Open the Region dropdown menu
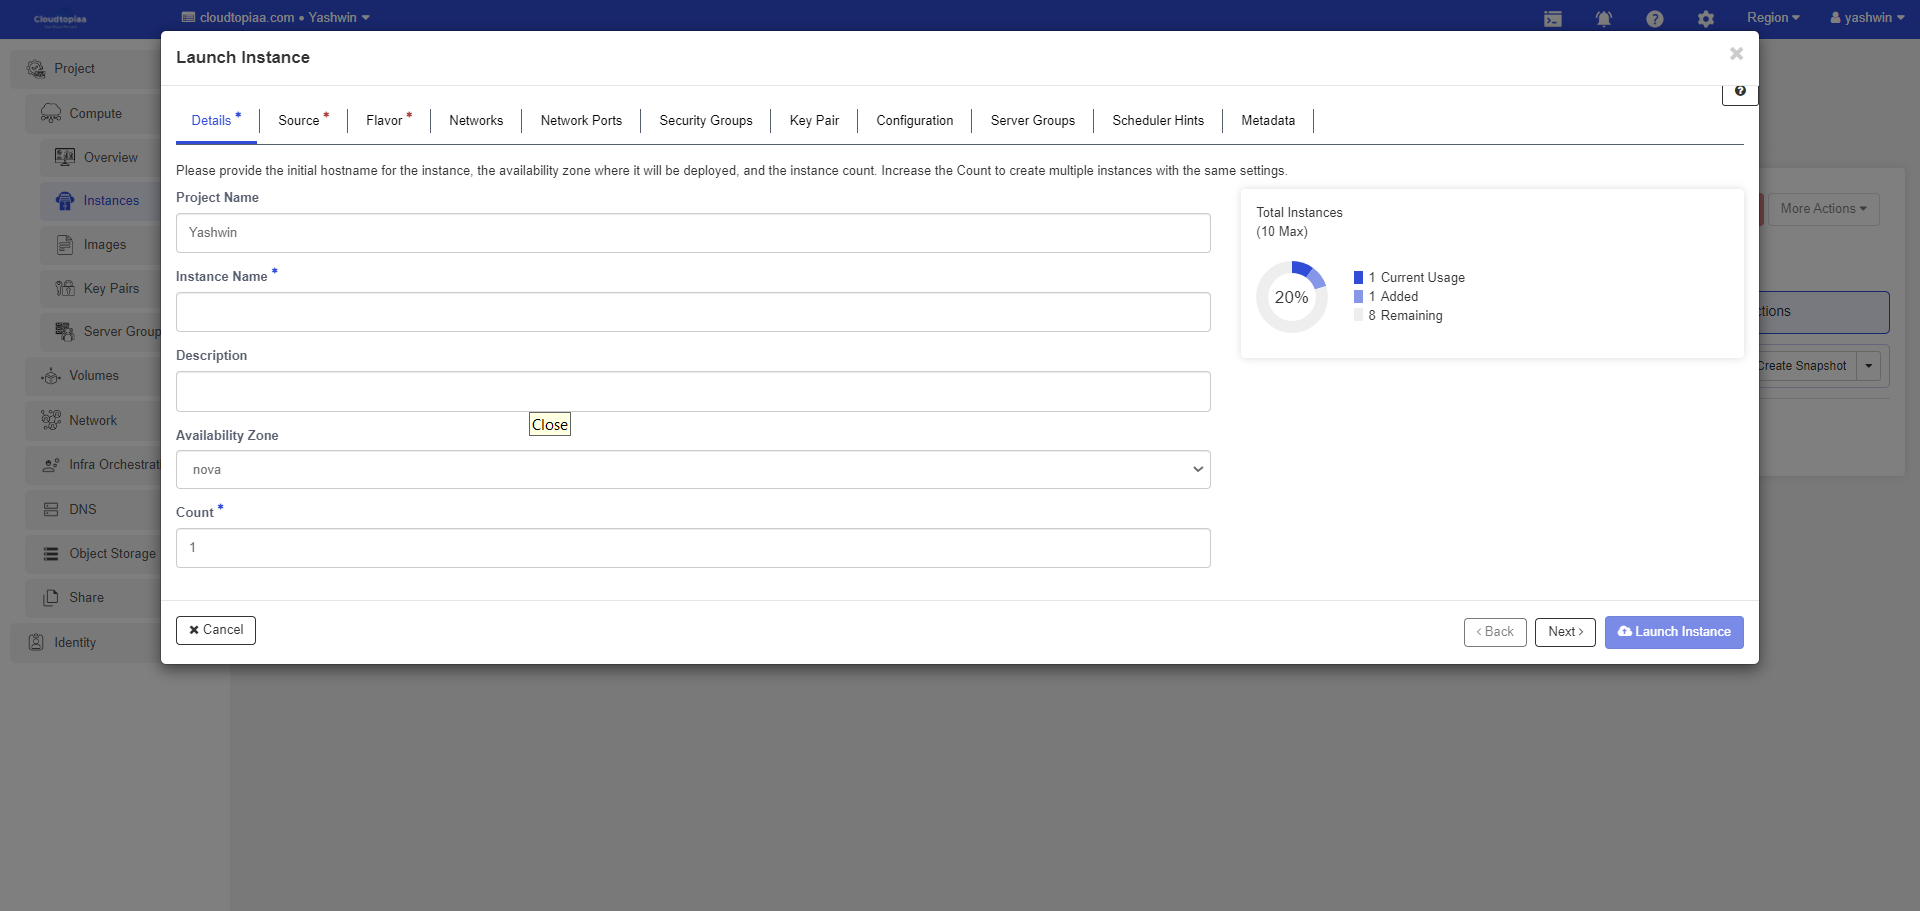1920x911 pixels. (x=1772, y=18)
